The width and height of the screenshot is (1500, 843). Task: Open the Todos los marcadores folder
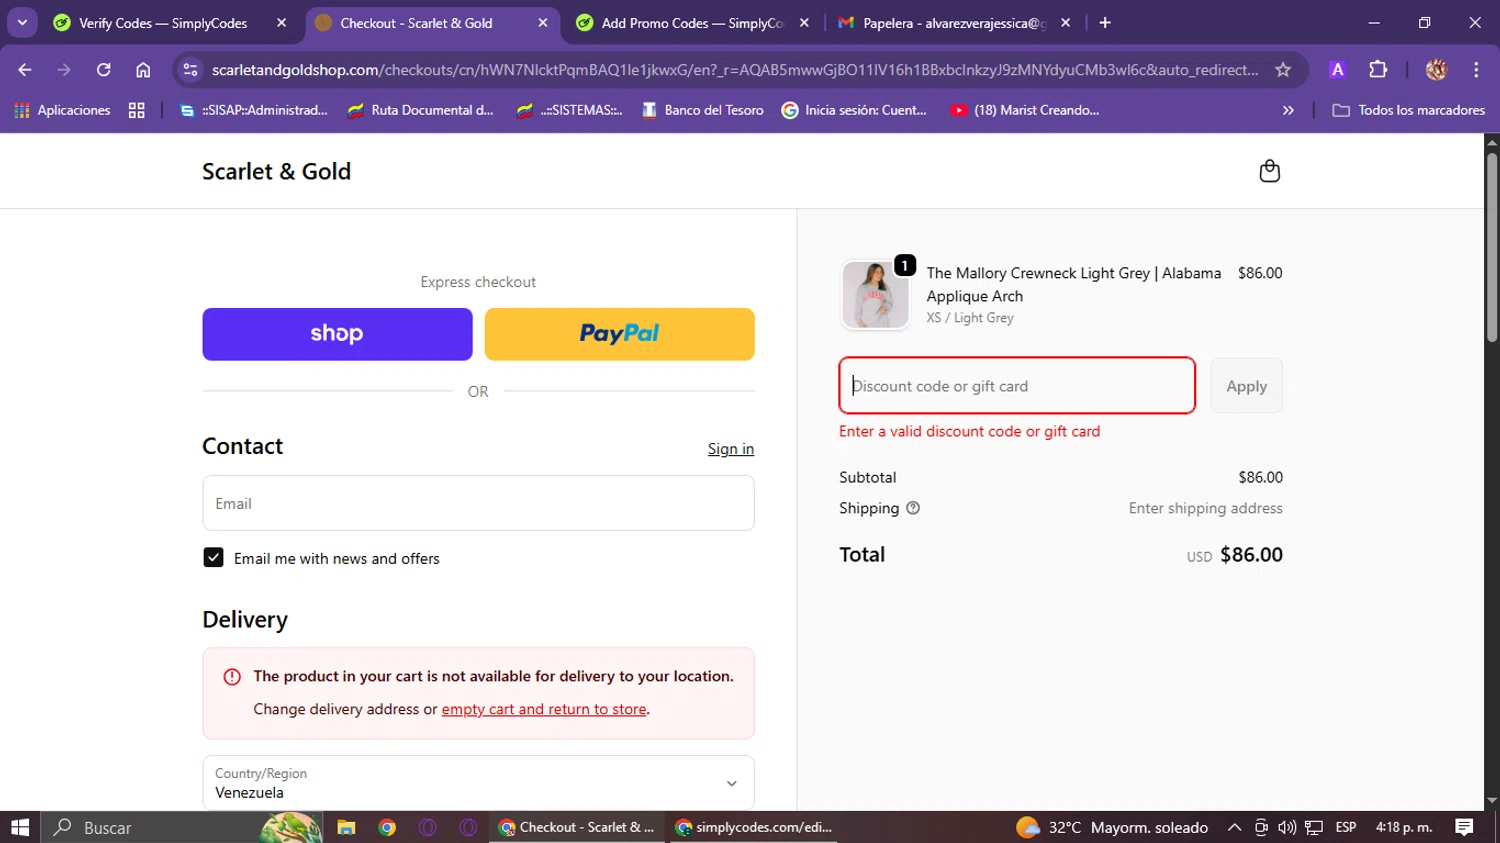tap(1408, 110)
